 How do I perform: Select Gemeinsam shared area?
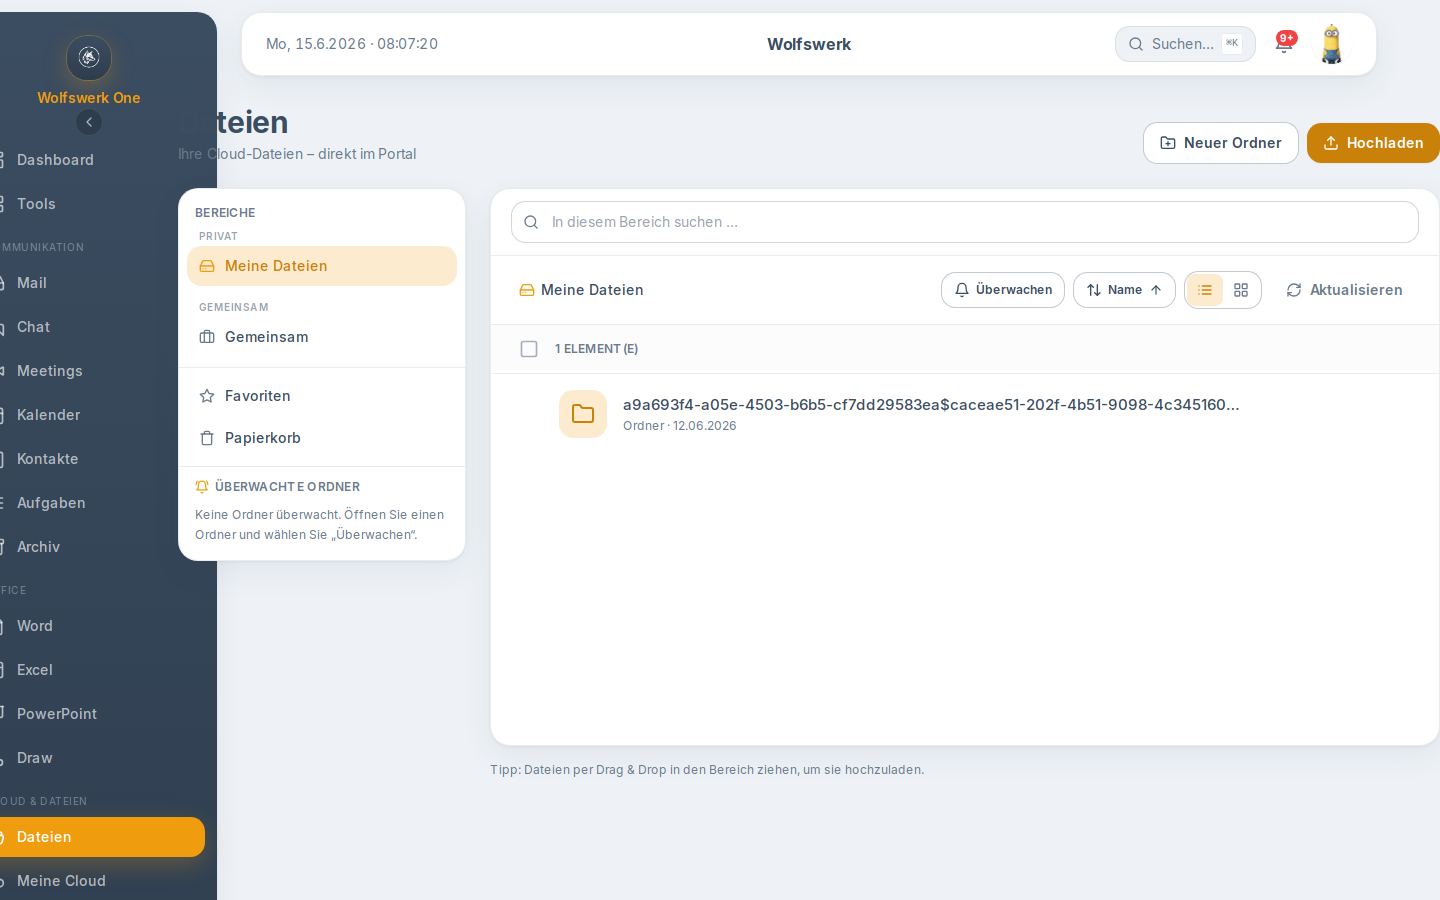[322, 337]
